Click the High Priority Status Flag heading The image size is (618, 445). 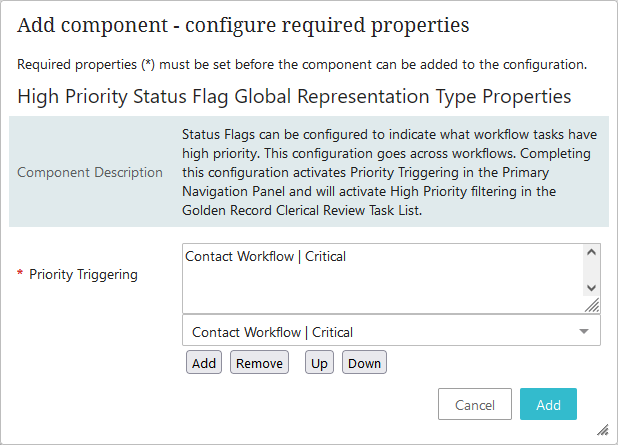[294, 97]
